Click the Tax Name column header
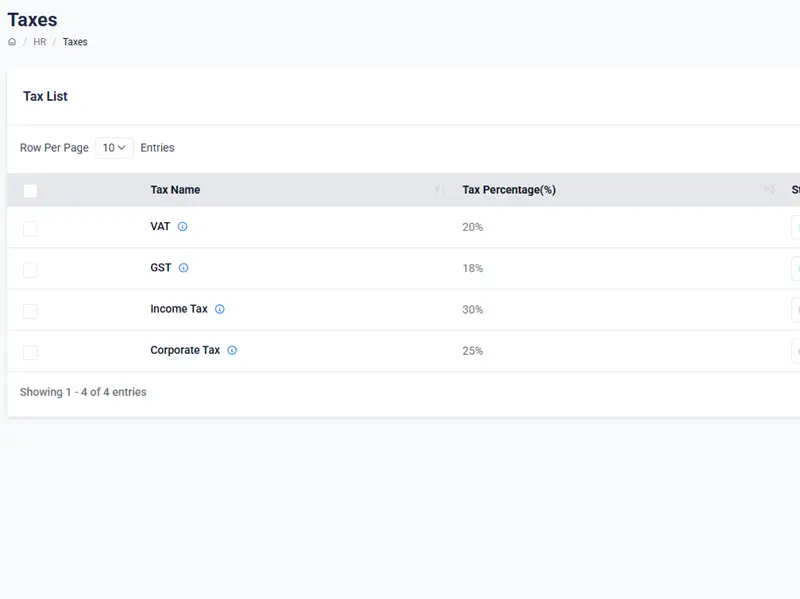 (x=175, y=190)
